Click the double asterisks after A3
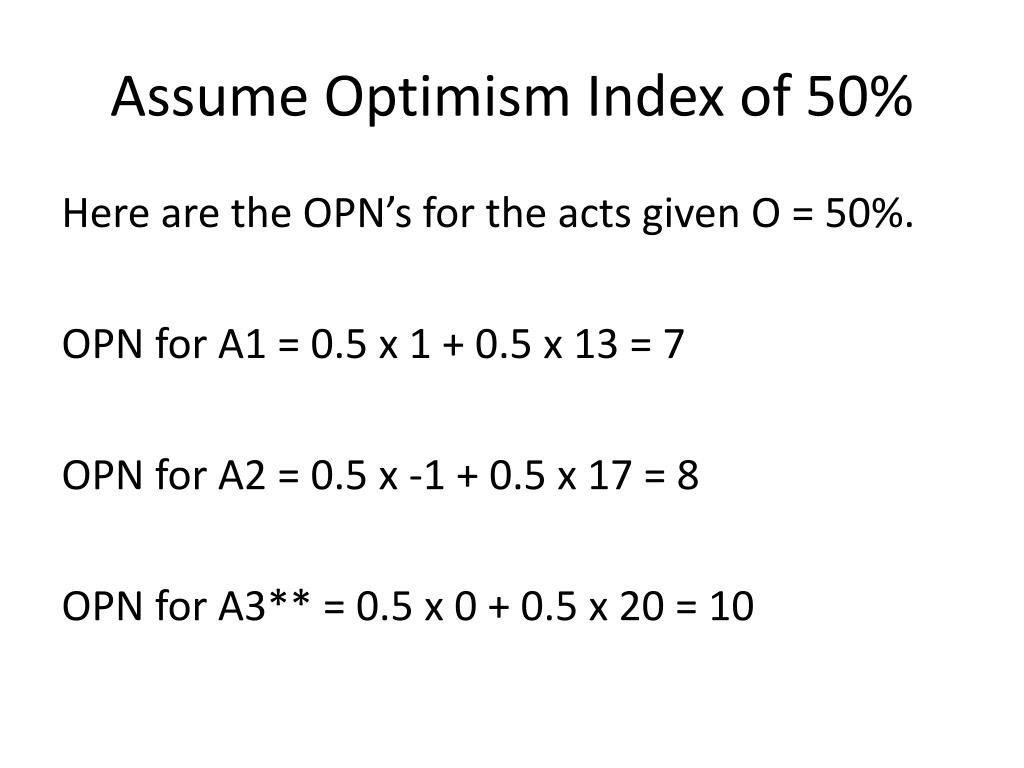1024x768 pixels. (x=290, y=598)
